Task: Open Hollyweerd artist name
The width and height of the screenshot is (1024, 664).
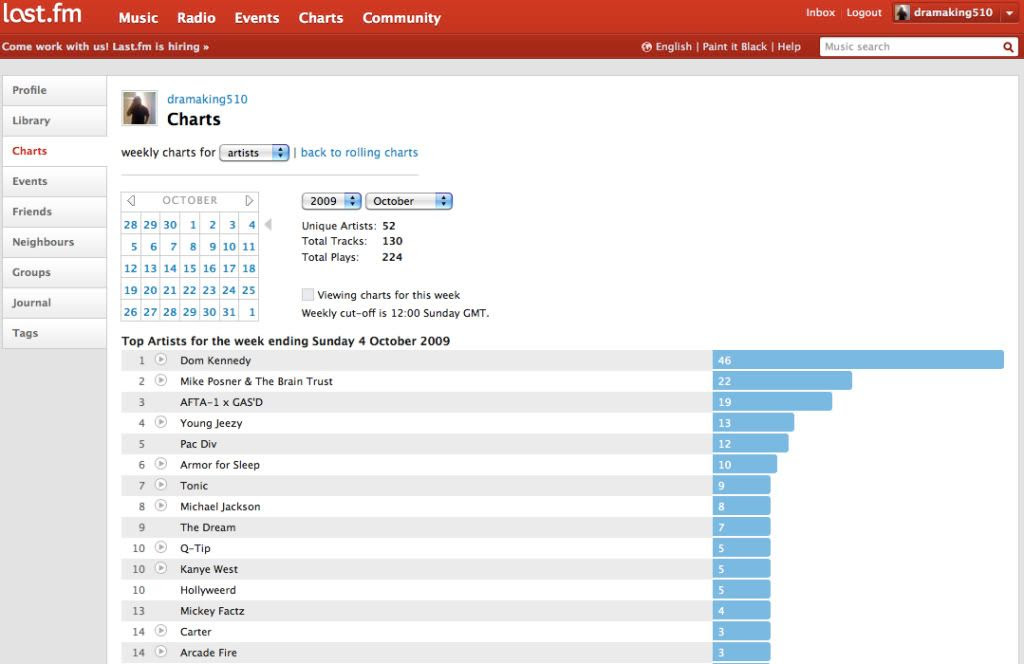Action: click(208, 590)
